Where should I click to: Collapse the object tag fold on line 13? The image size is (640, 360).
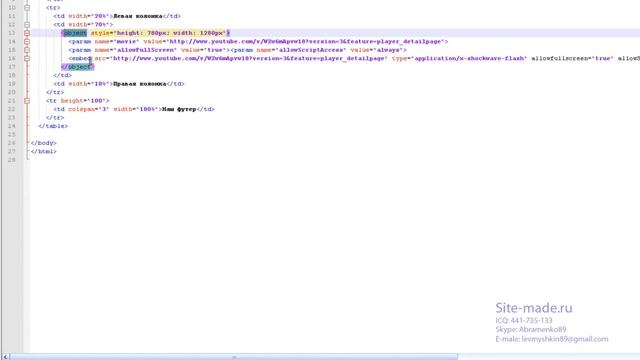point(27,33)
